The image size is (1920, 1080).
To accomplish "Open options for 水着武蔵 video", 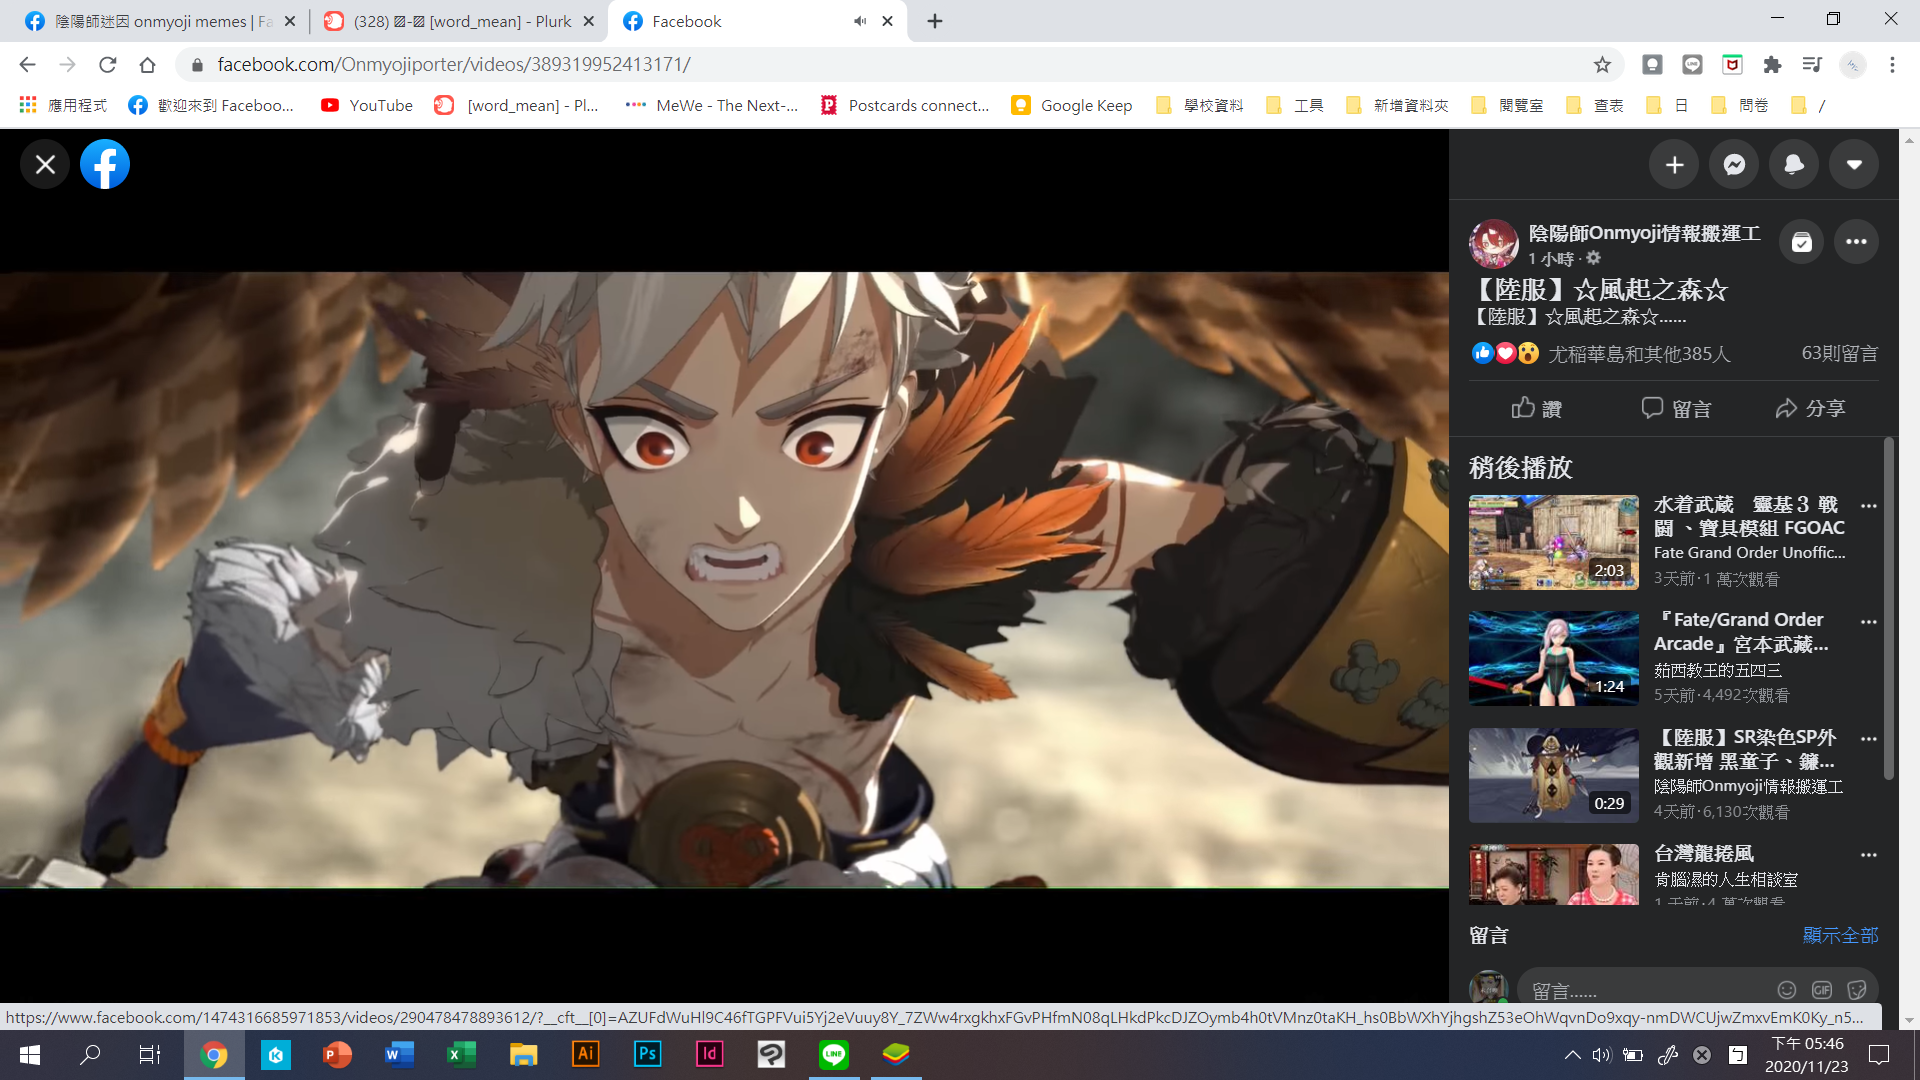I will coord(1868,506).
